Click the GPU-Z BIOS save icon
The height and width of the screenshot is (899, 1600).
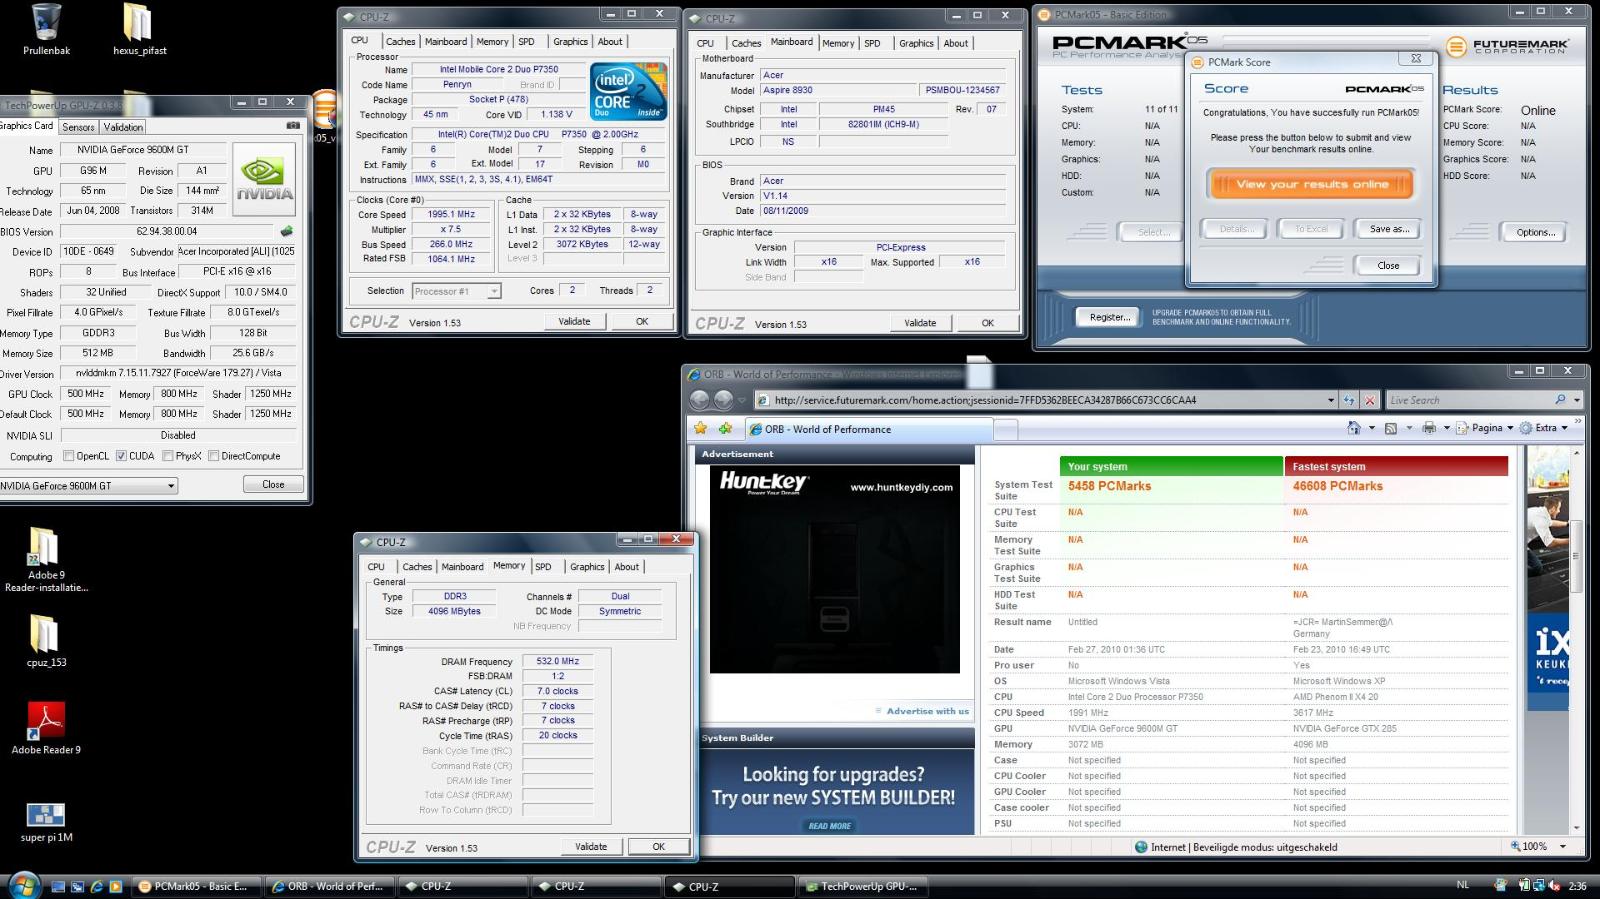[x=287, y=231]
